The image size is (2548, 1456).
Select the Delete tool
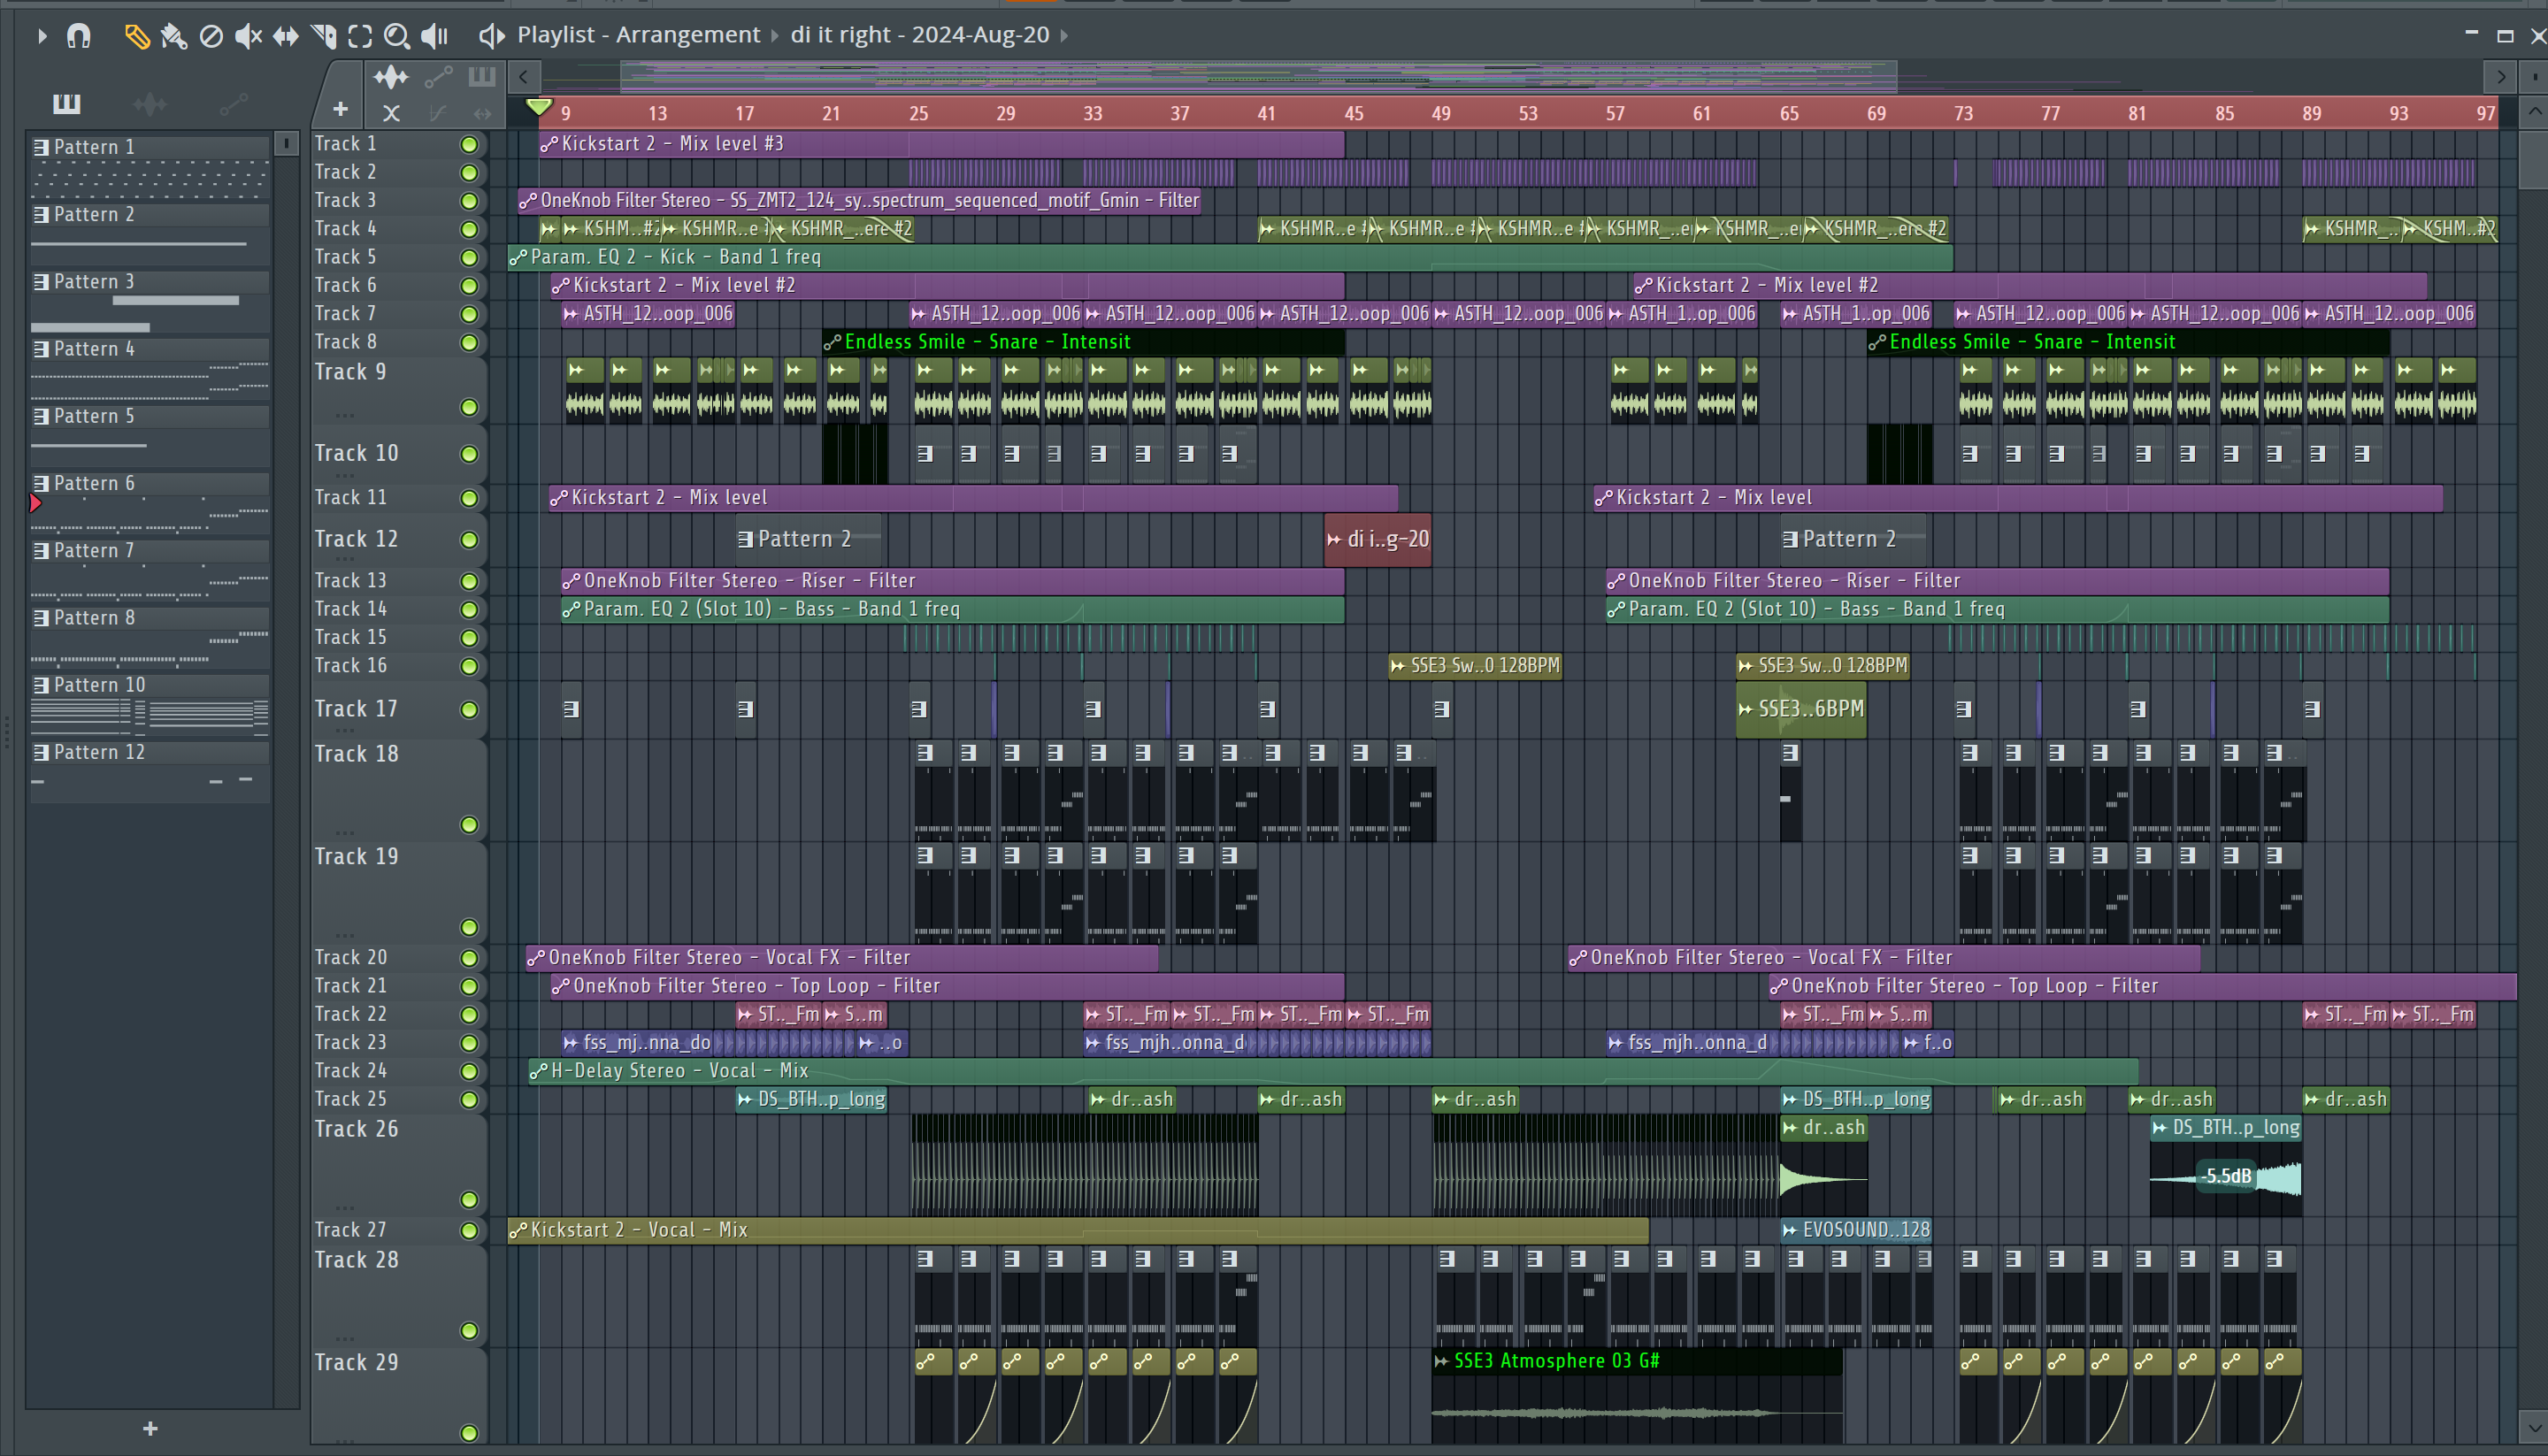211,36
